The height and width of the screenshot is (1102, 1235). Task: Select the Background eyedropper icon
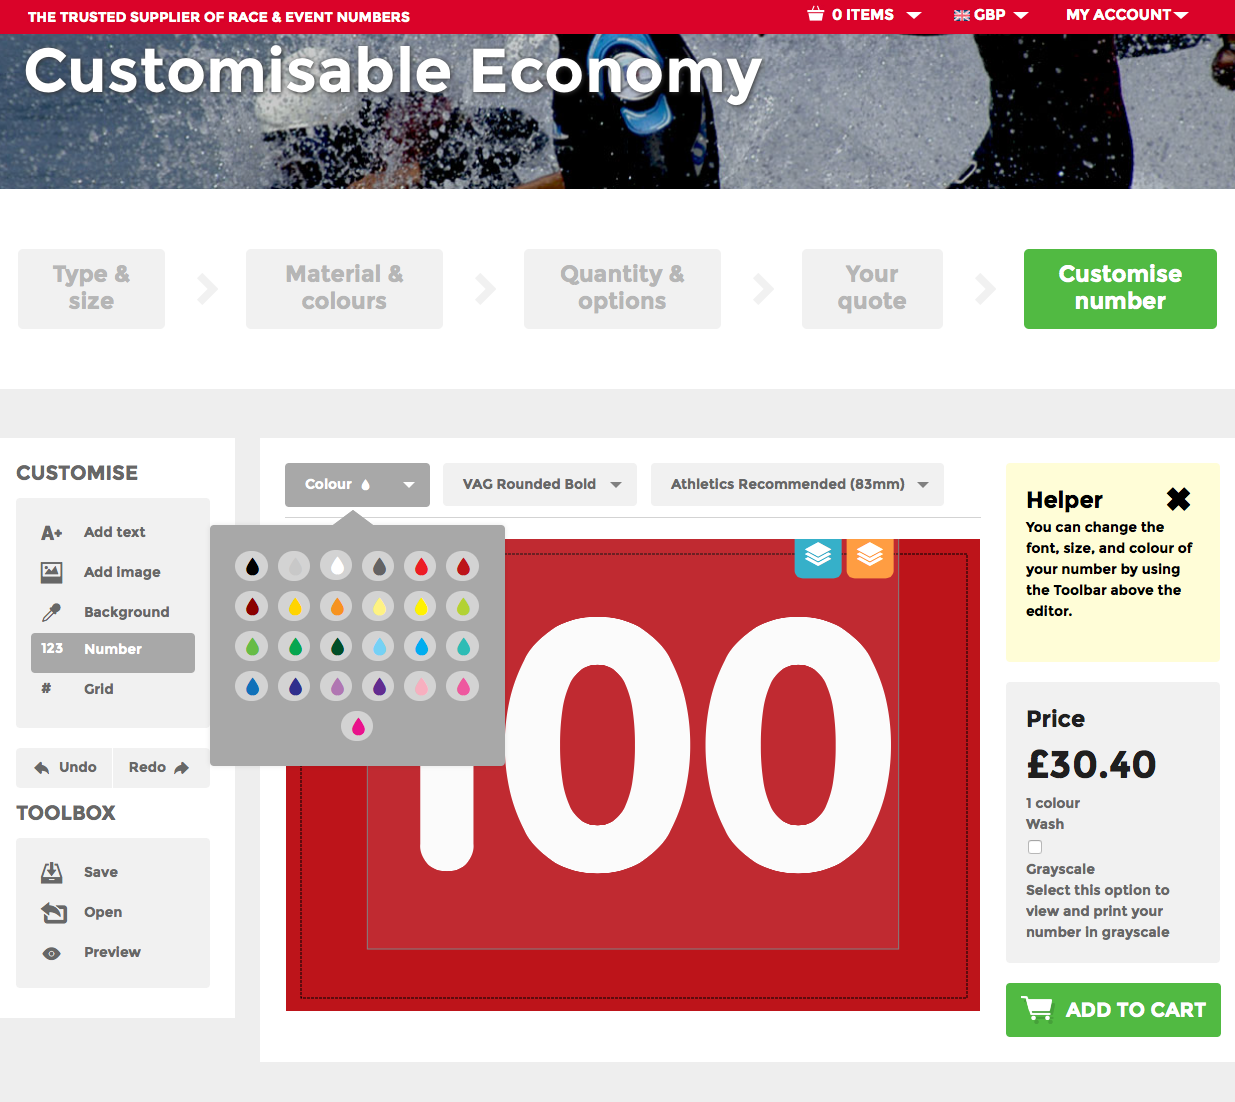point(51,612)
